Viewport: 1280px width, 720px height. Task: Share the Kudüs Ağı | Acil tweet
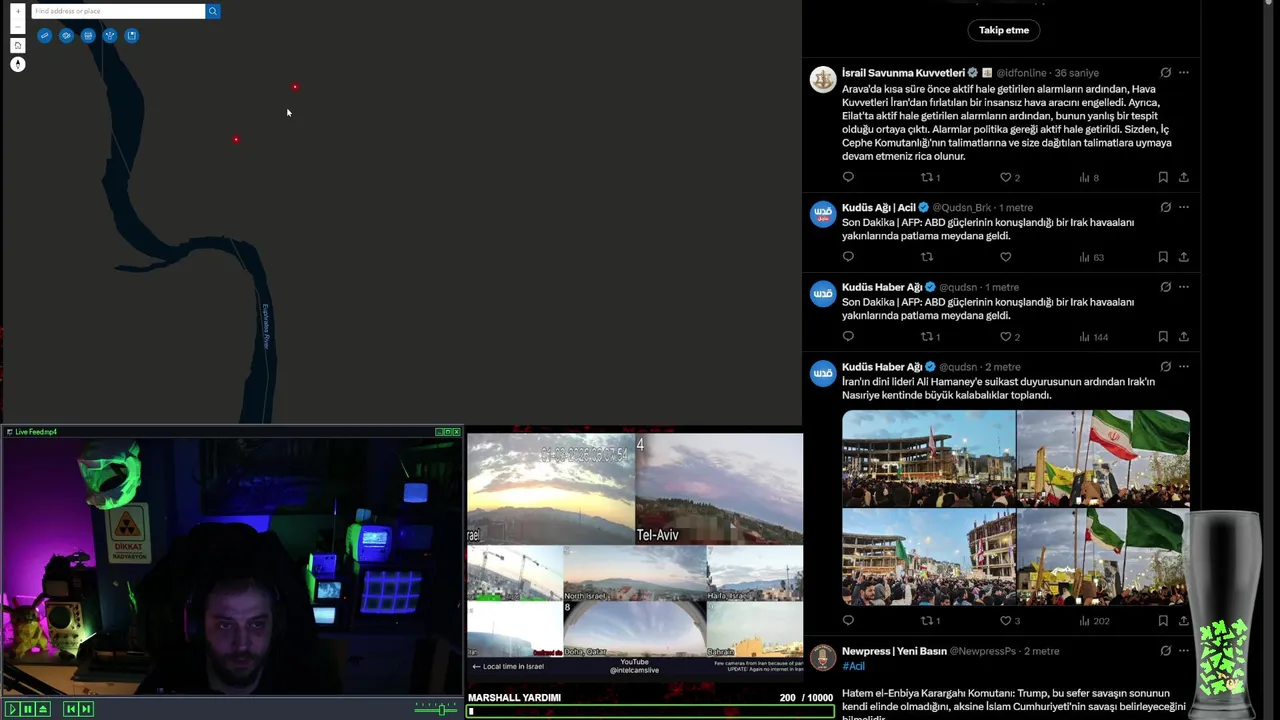[x=1184, y=257]
